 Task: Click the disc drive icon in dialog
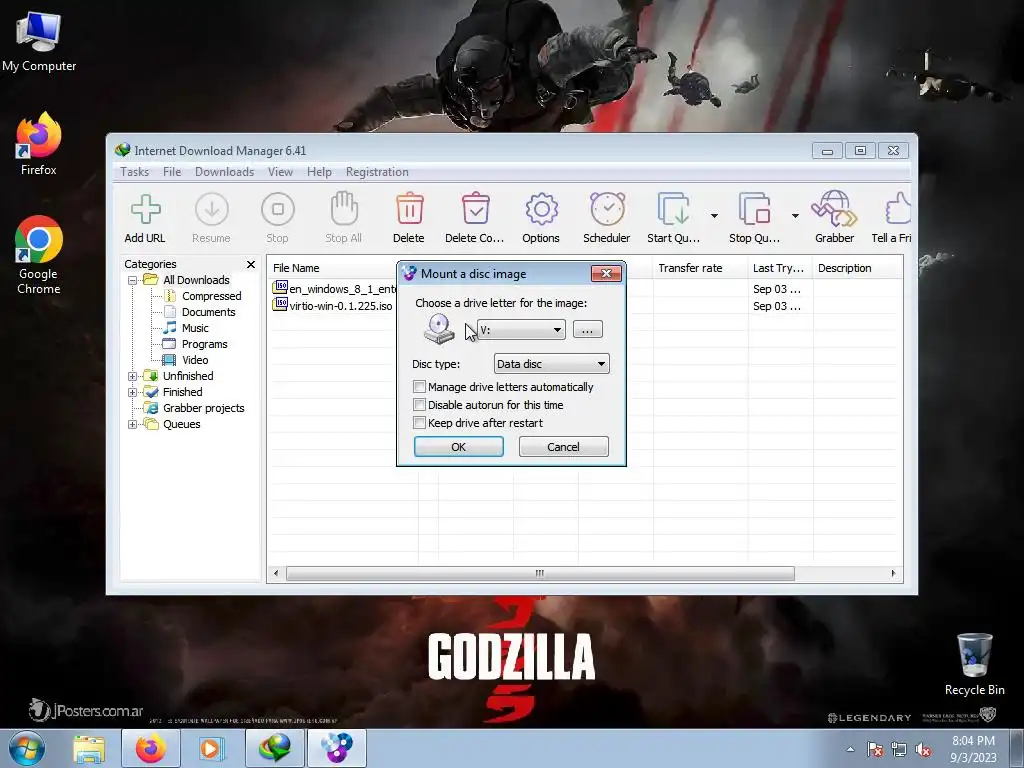pyautogui.click(x=439, y=328)
